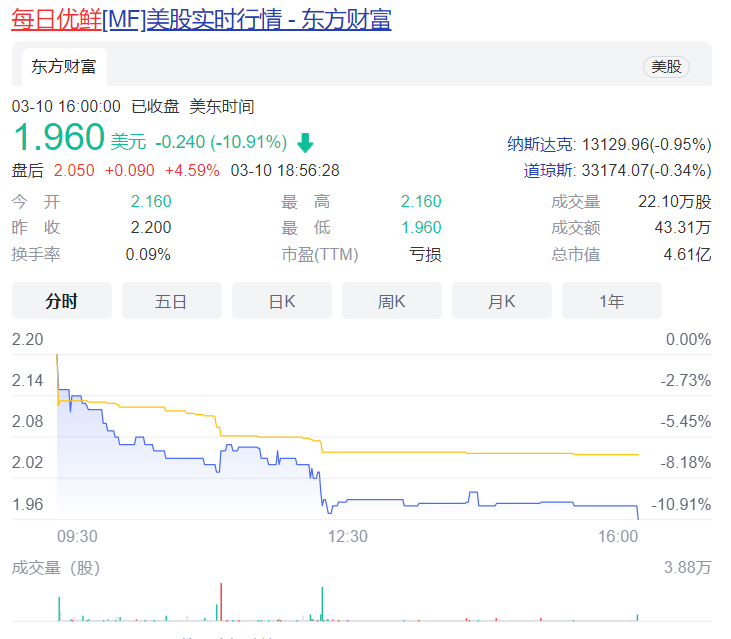Viewport: 731px width, 639px height.
Task: Select the 月K monthly chart
Action: click(502, 301)
